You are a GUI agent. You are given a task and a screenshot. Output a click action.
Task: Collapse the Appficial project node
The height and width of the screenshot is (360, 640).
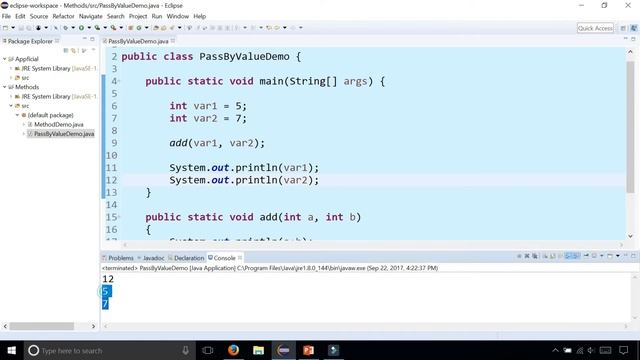[x=4, y=59]
